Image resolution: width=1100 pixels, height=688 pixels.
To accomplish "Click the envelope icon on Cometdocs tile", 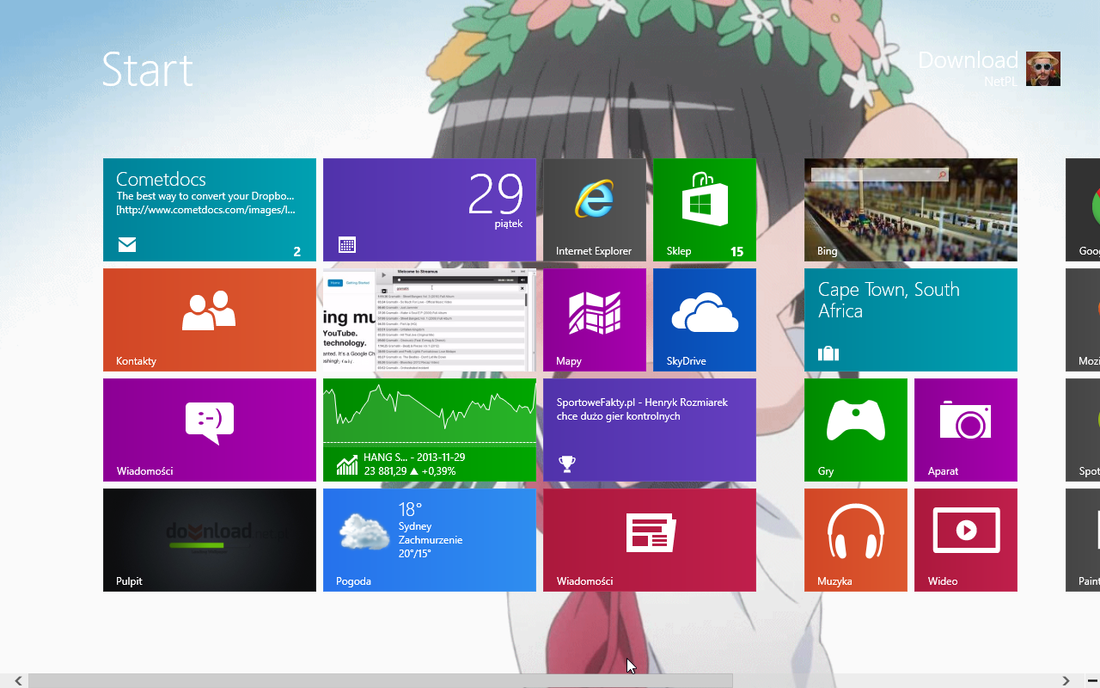I will (x=127, y=244).
